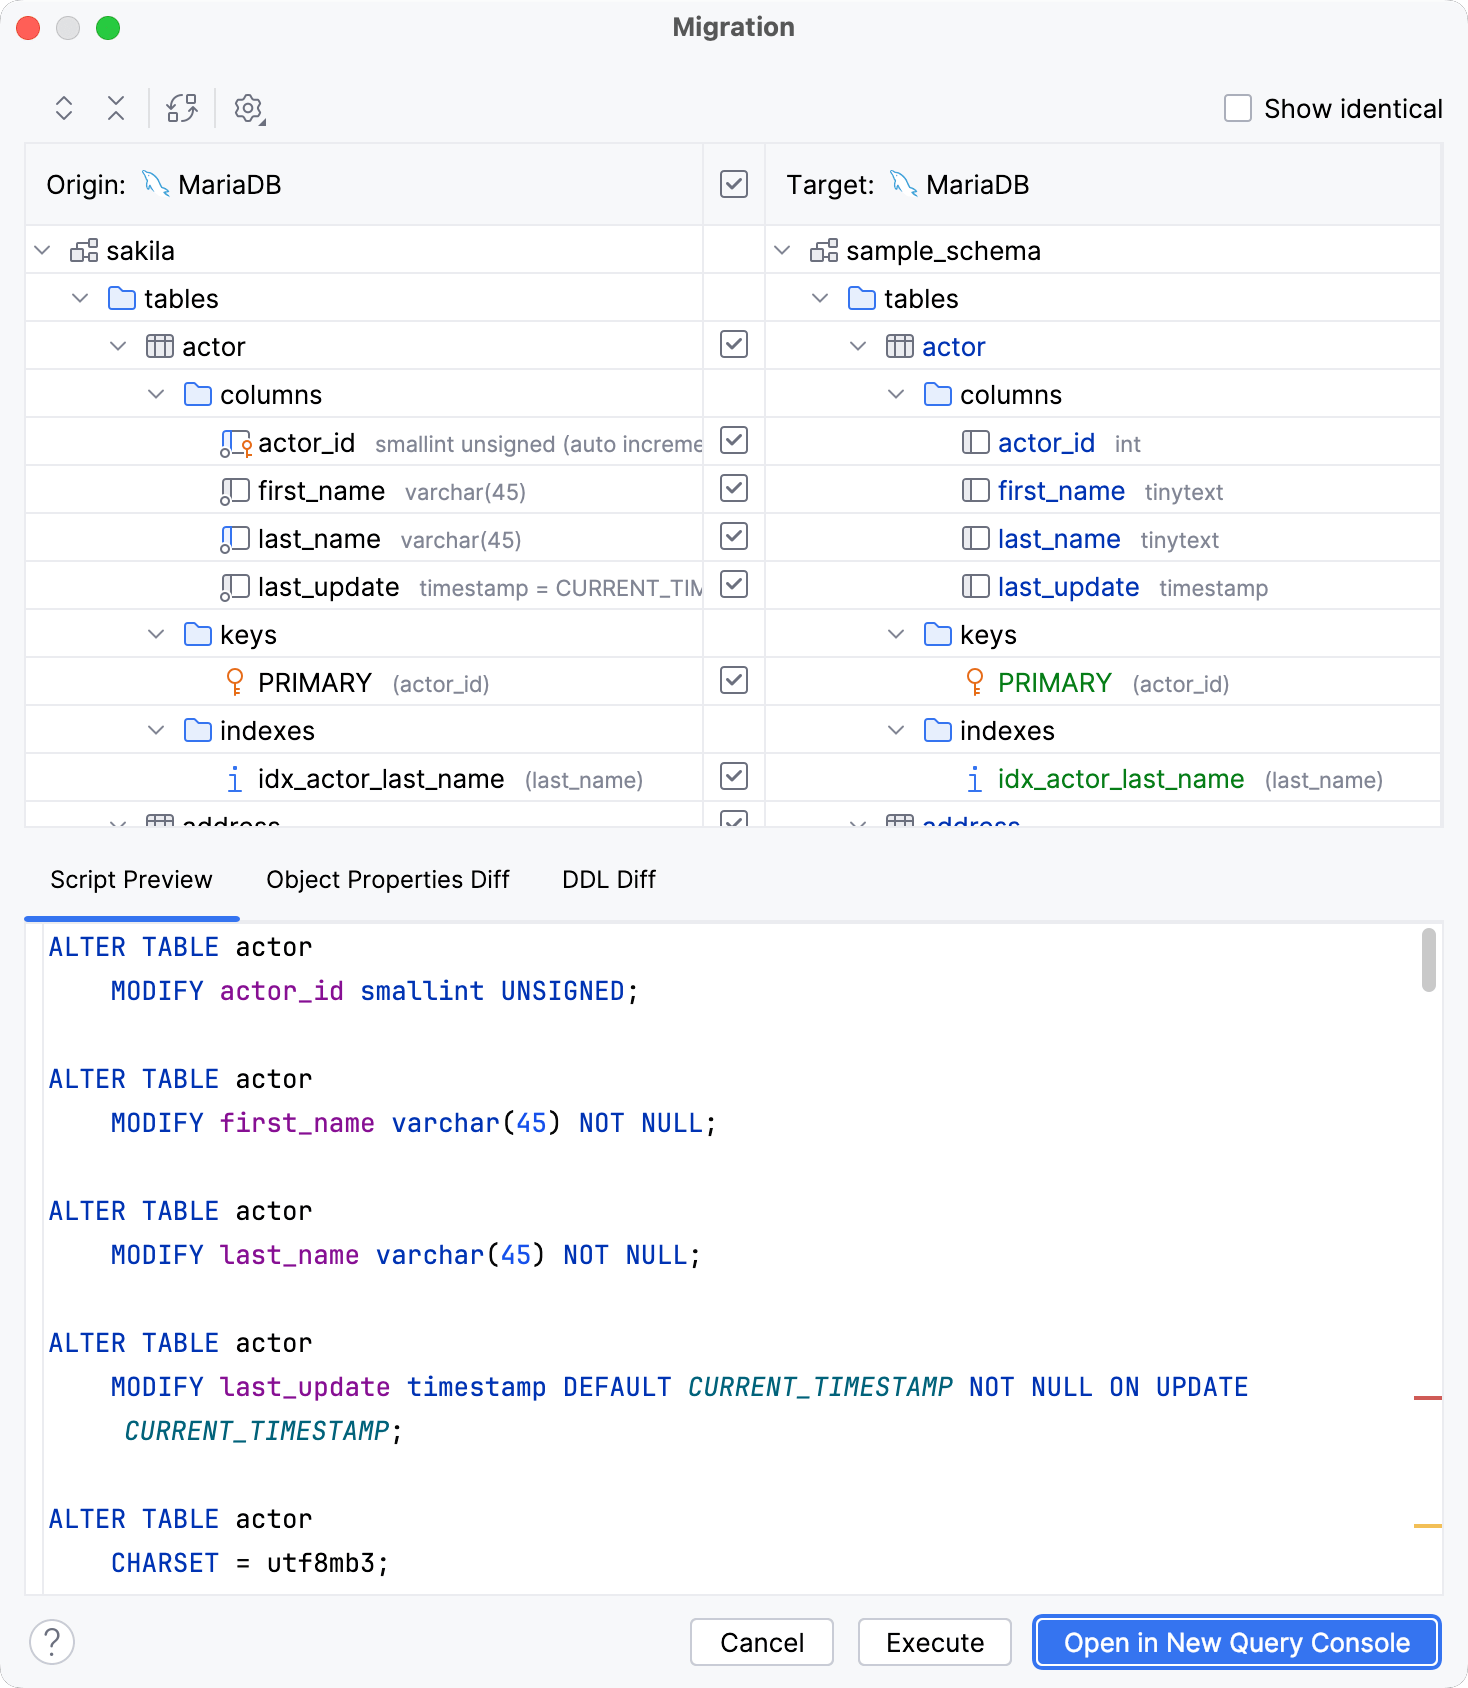Collapse the origin keys folder
Screen dimensions: 1468x1688
pyautogui.click(x=156, y=635)
